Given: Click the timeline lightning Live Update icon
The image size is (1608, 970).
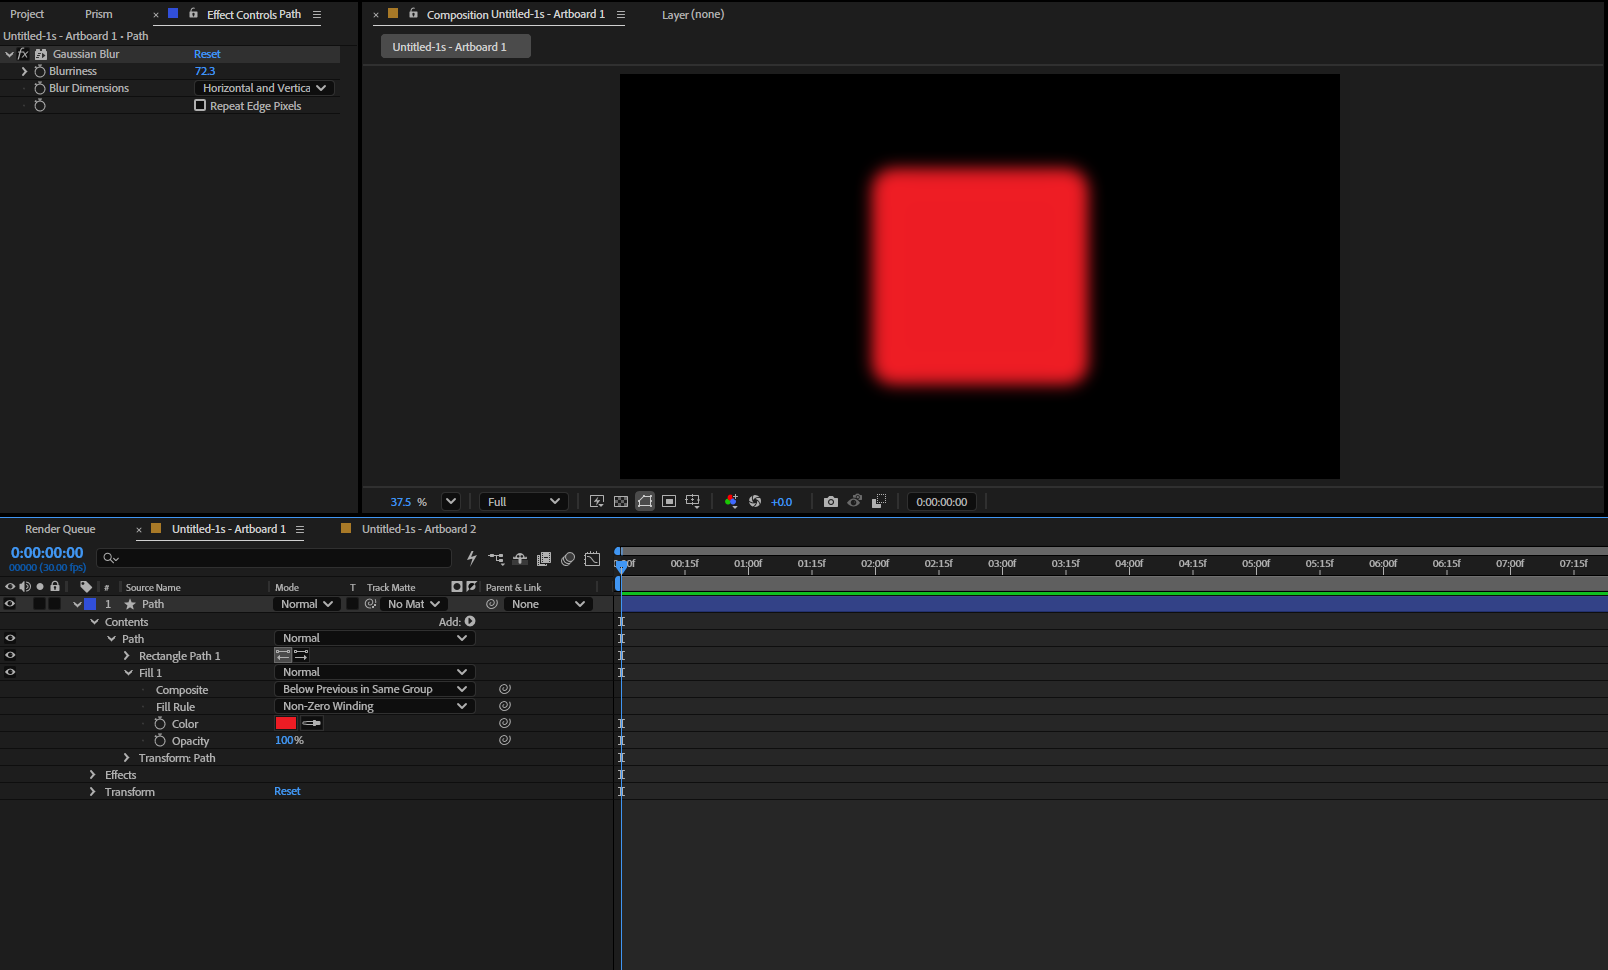Looking at the screenshot, I should tap(472, 558).
